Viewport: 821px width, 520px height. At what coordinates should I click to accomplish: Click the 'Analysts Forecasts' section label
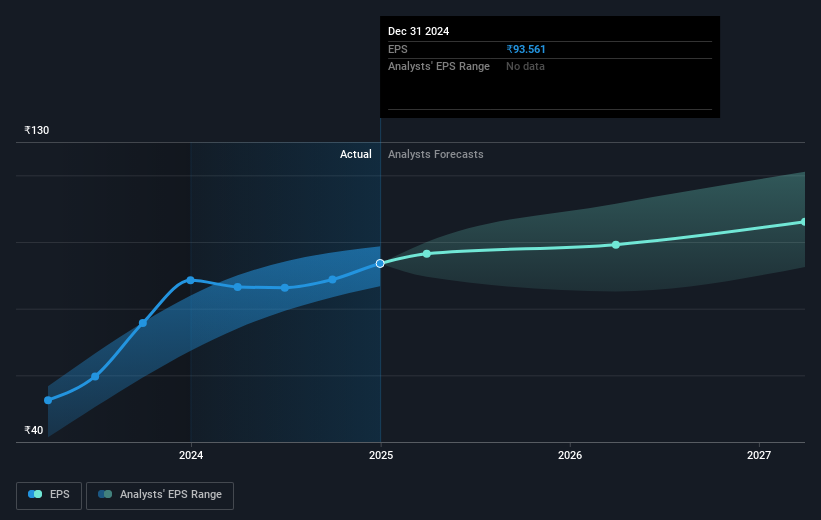pyautogui.click(x=436, y=154)
